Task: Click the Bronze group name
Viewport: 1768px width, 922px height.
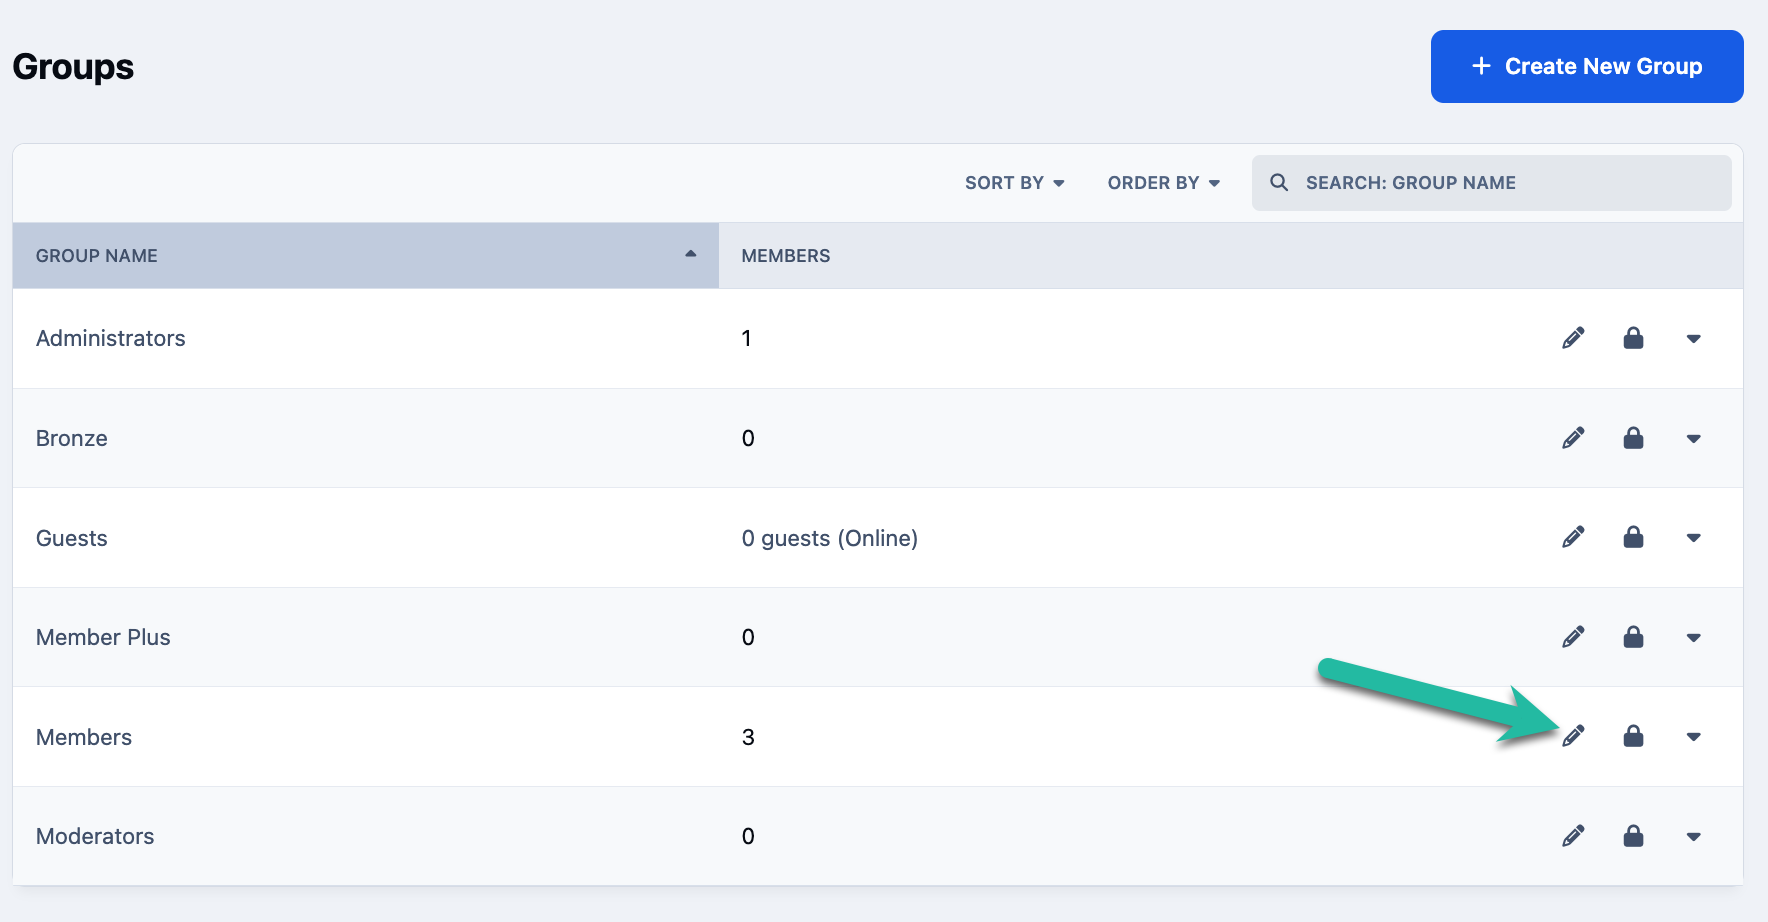Action: (x=72, y=438)
